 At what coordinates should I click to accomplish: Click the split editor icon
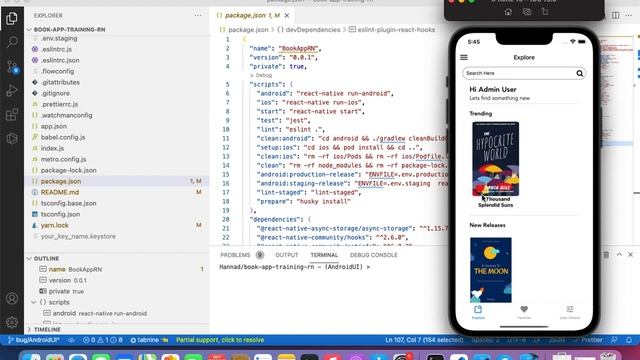click(616, 16)
